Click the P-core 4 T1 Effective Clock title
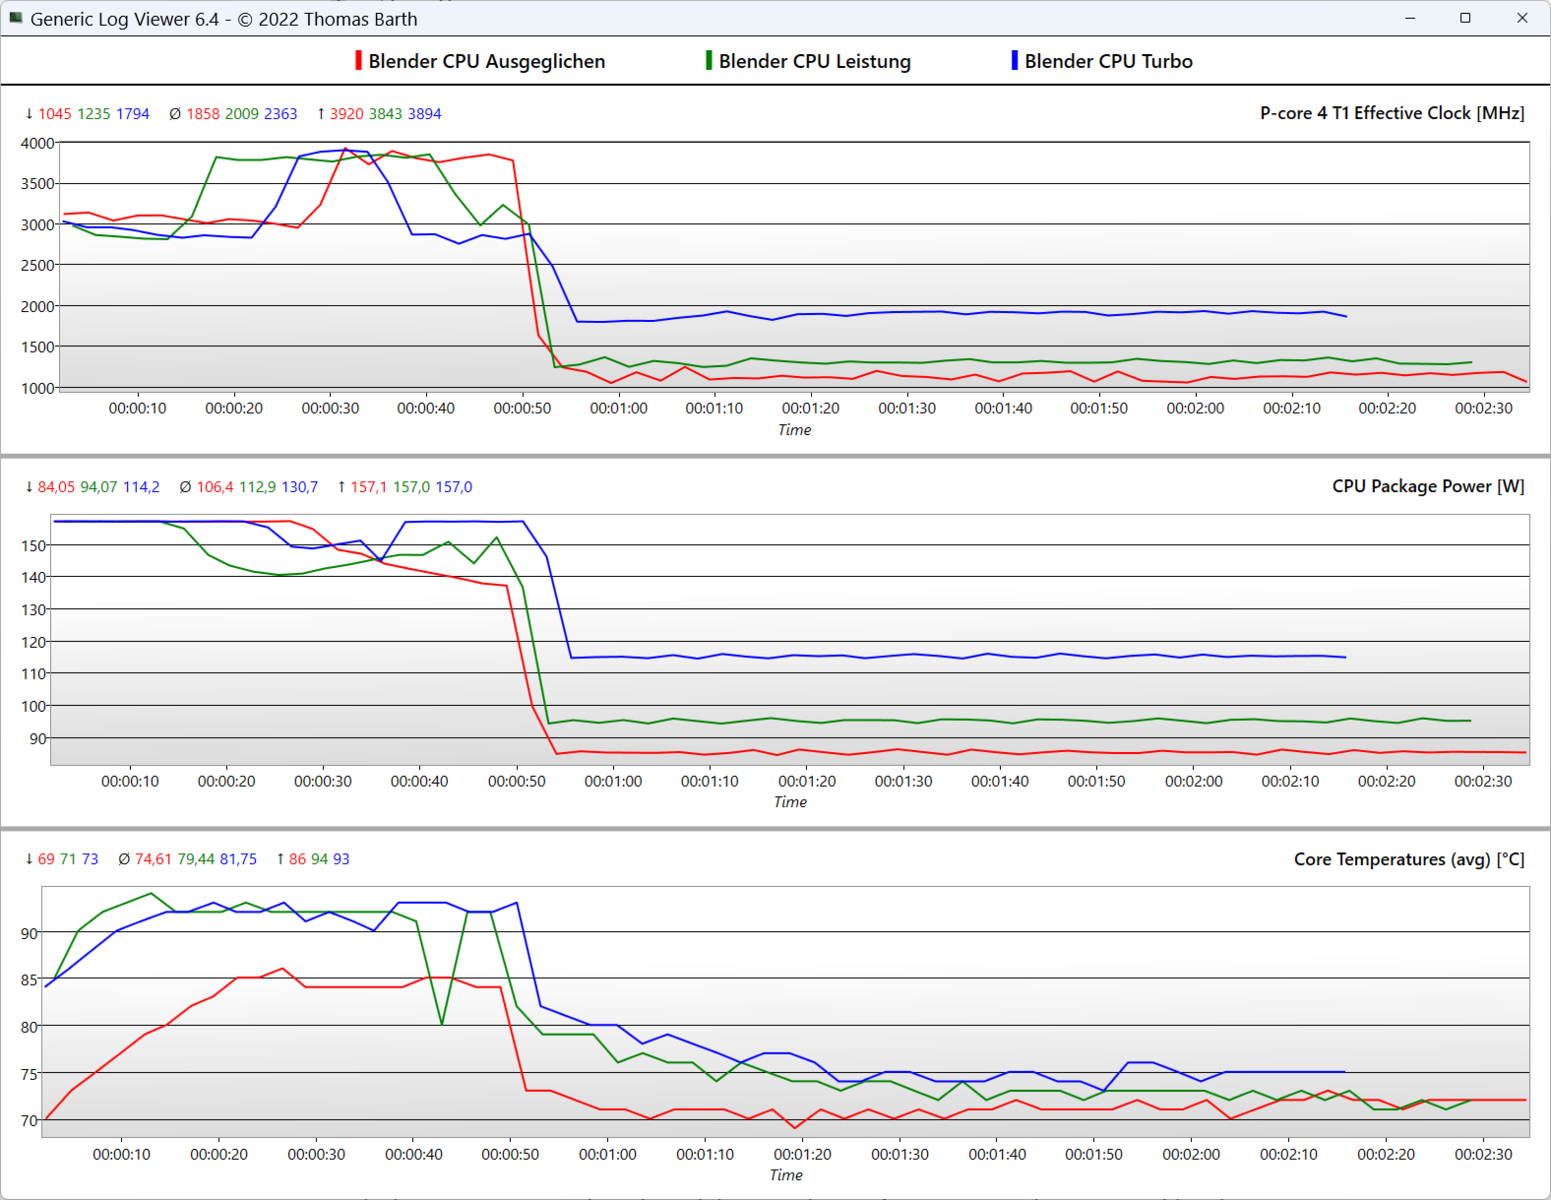 coord(1391,113)
